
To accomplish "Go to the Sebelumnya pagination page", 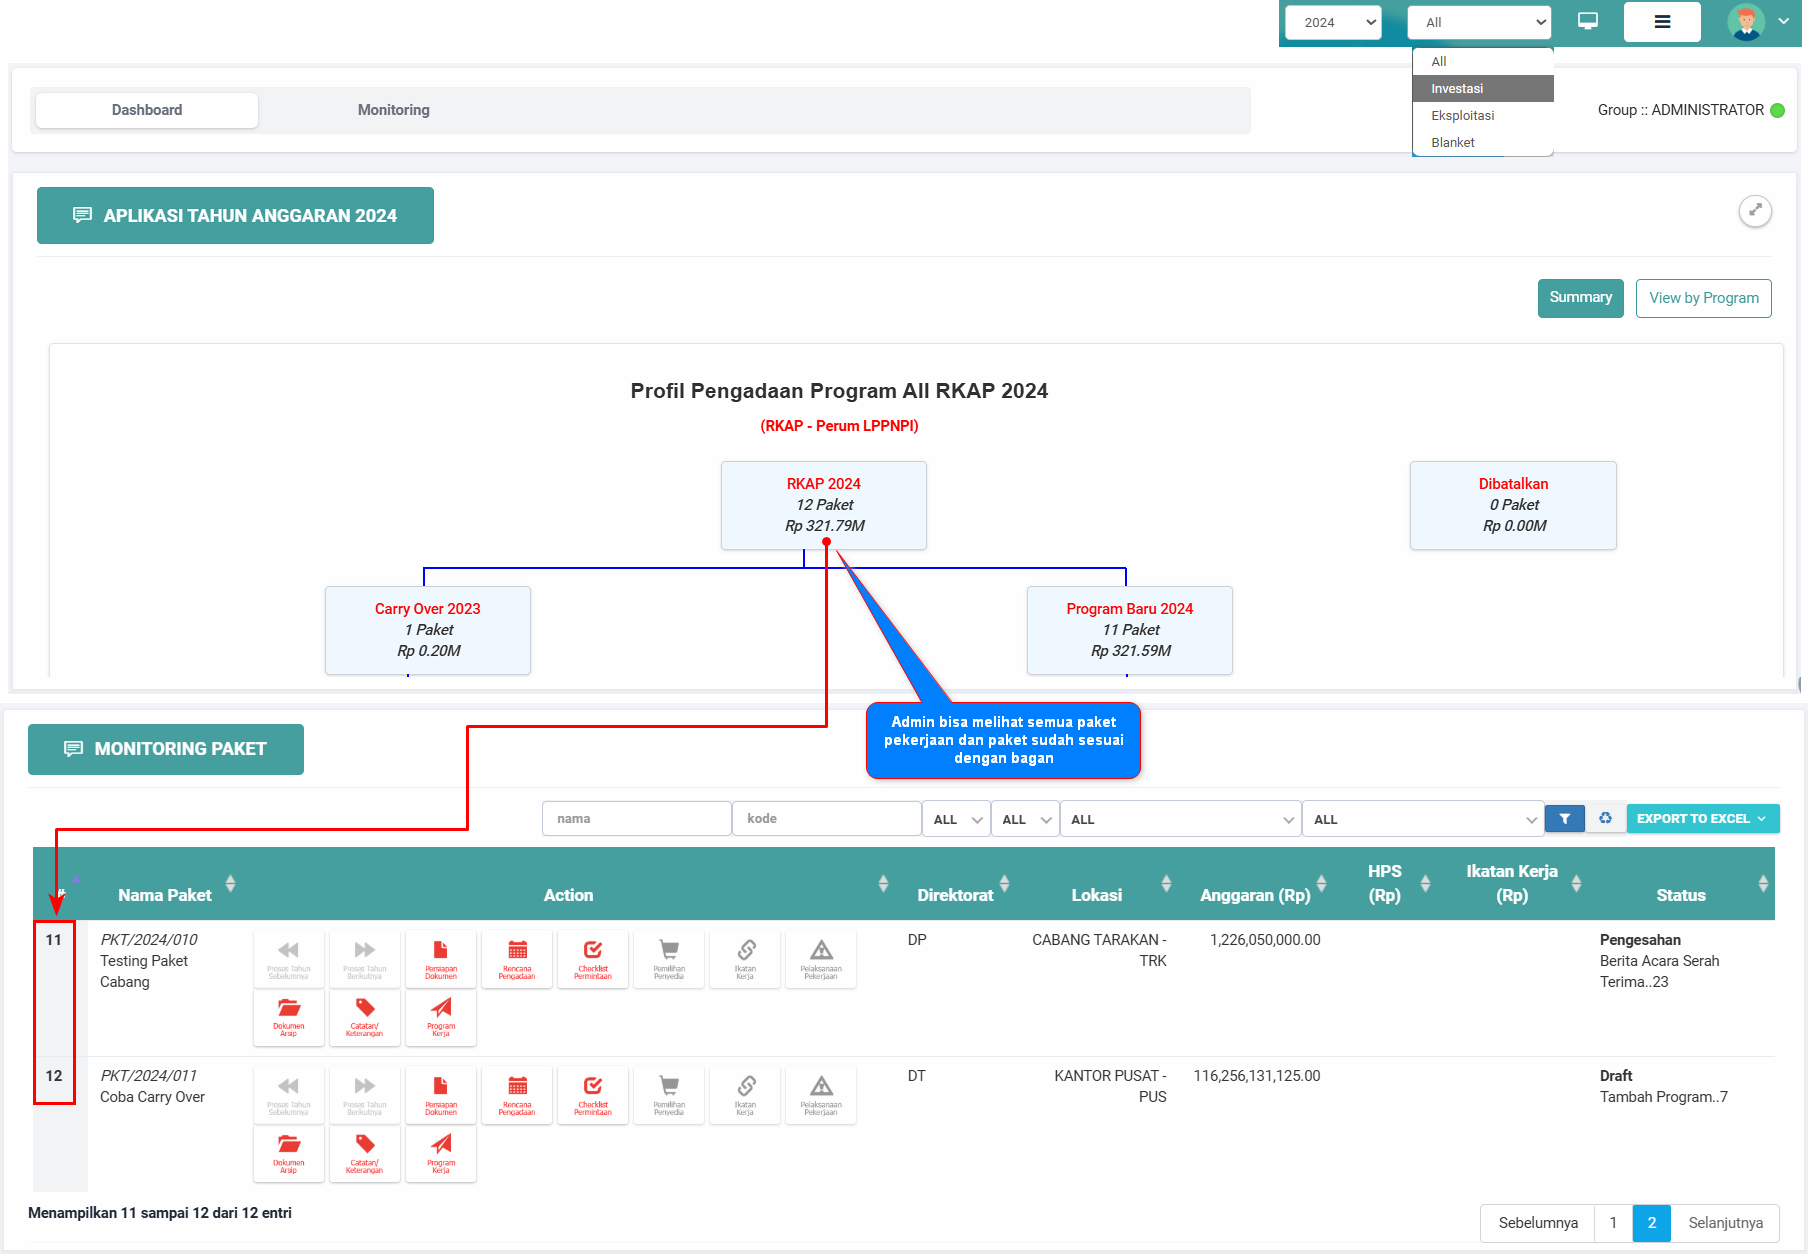I will click(x=1538, y=1223).
